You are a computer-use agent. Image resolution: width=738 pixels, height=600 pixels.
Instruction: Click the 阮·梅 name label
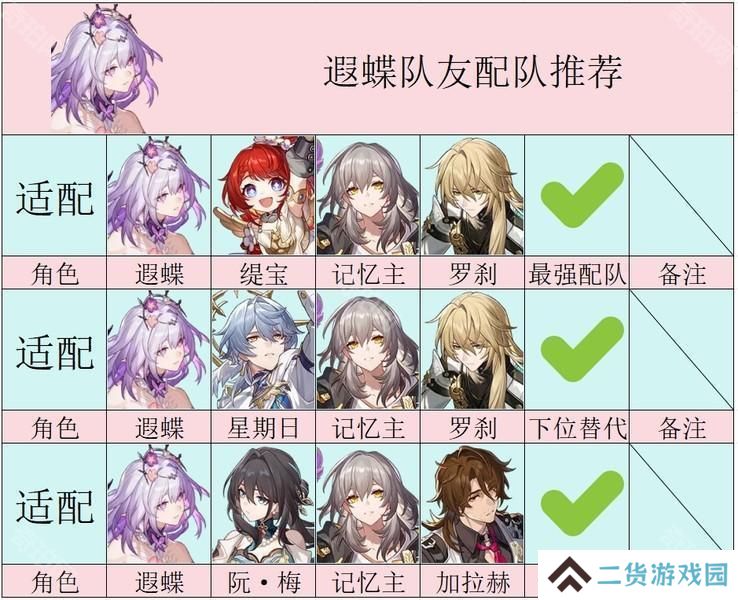pyautogui.click(x=263, y=582)
